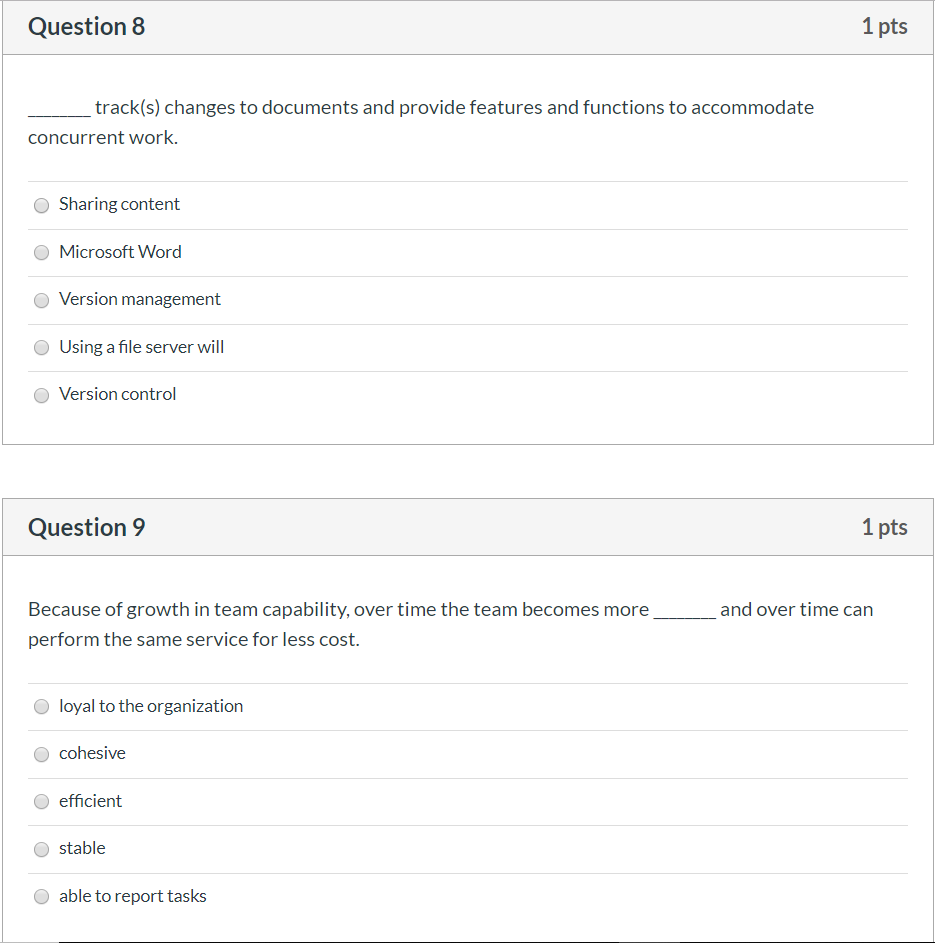Select the 'Using a file server will' option

41,347
